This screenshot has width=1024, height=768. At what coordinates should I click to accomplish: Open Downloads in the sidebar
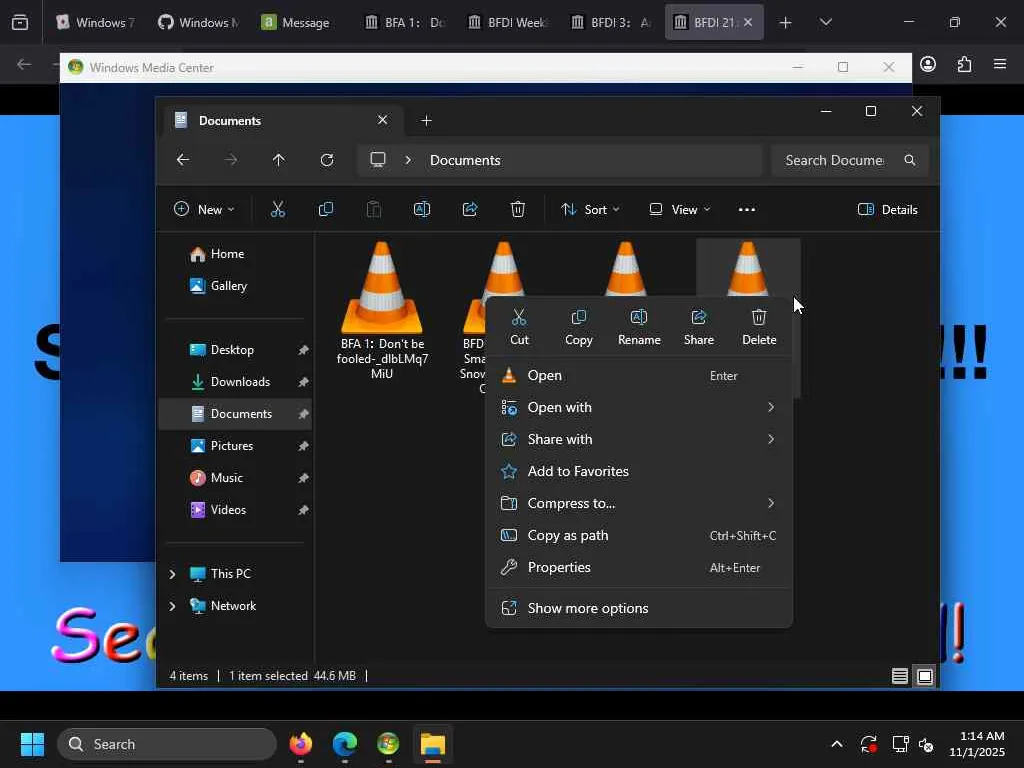coord(235,382)
